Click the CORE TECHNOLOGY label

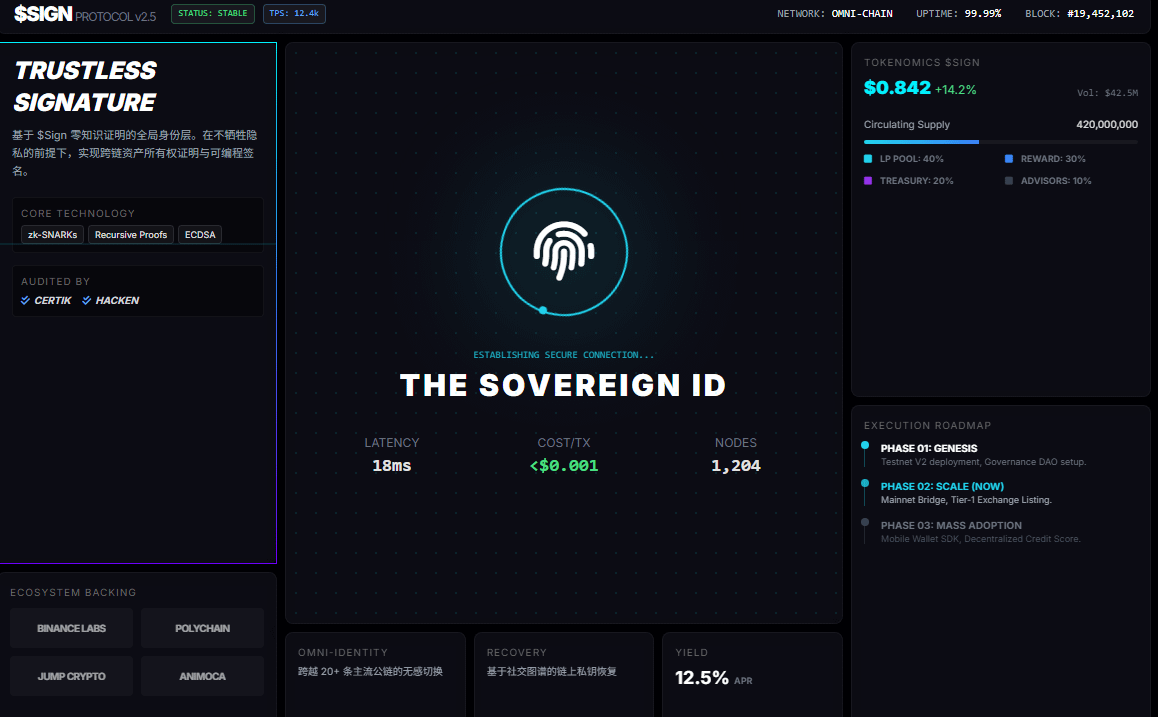pyautogui.click(x=78, y=213)
